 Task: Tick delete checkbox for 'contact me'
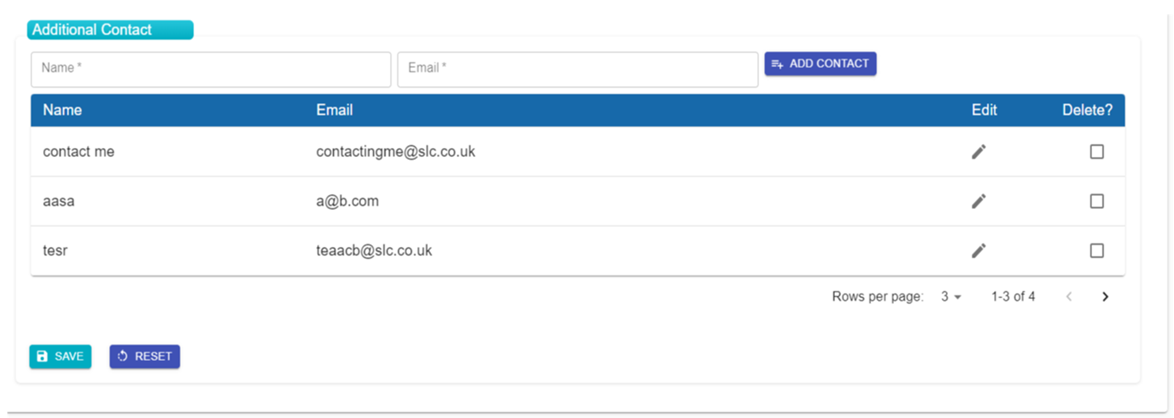coord(1097,152)
